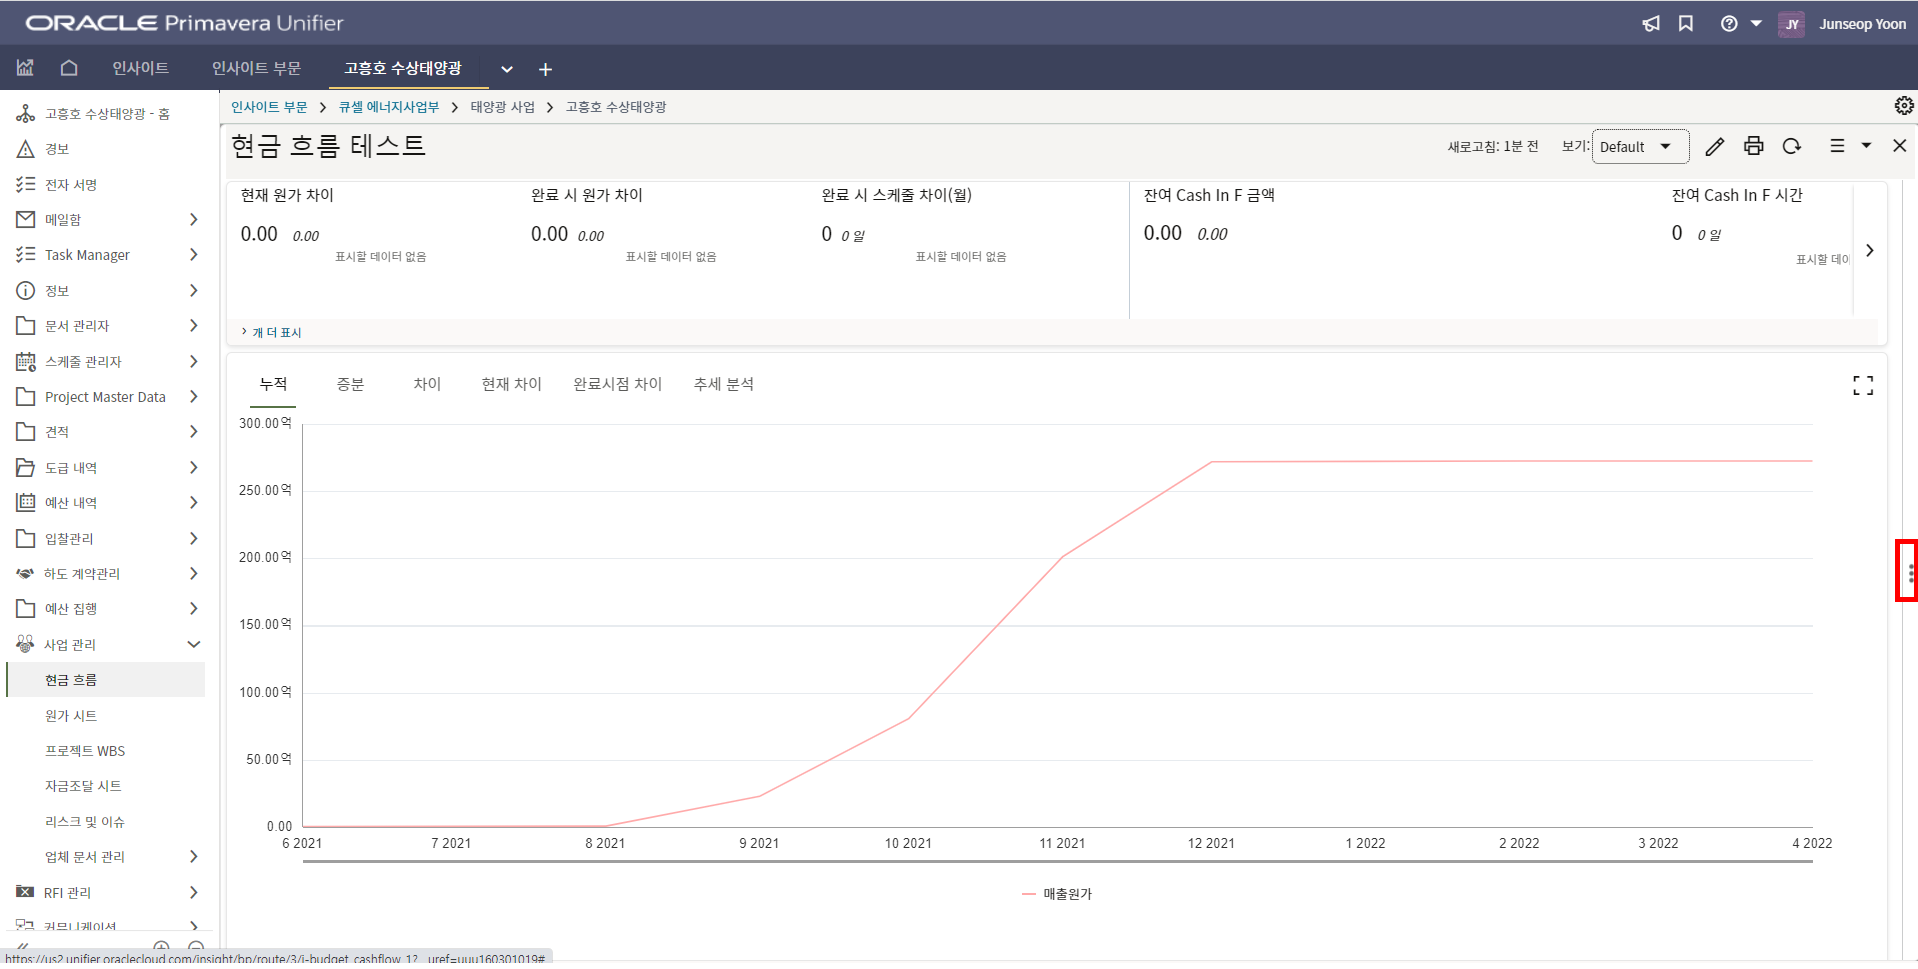
Task: Open the announcements megaphone icon
Action: coord(1650,24)
